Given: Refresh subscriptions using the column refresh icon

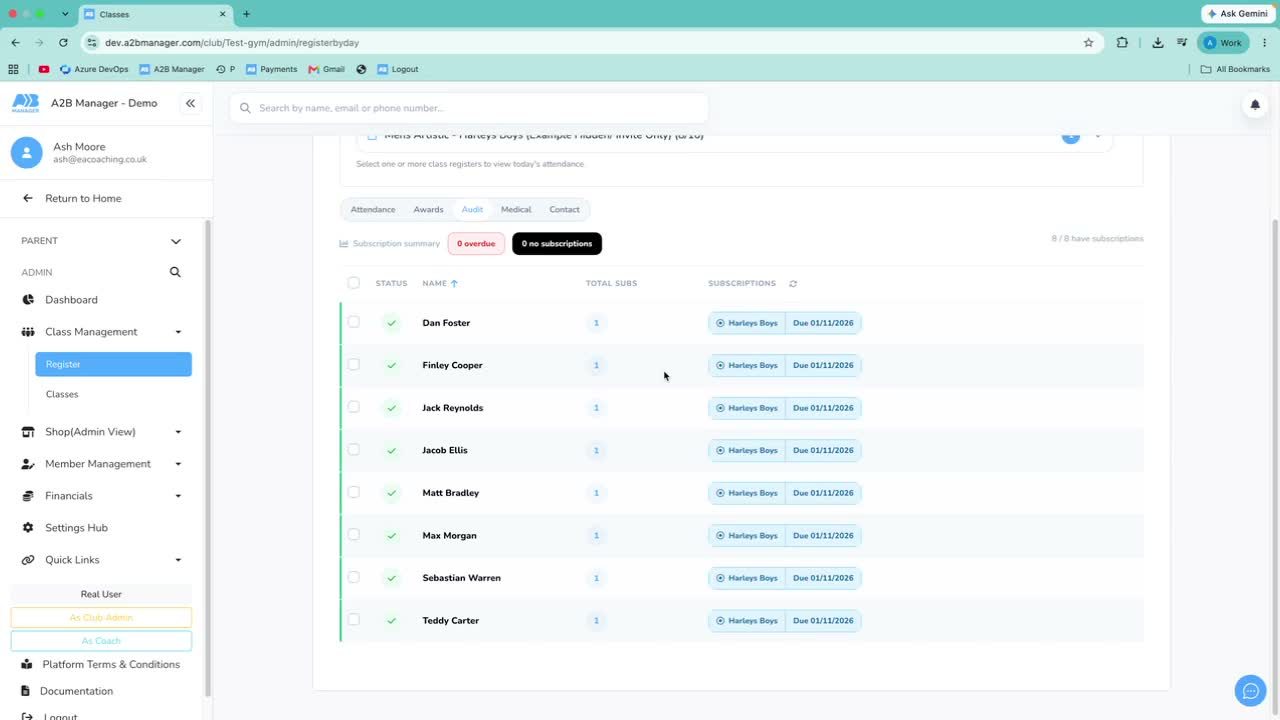Looking at the screenshot, I should coord(793,284).
